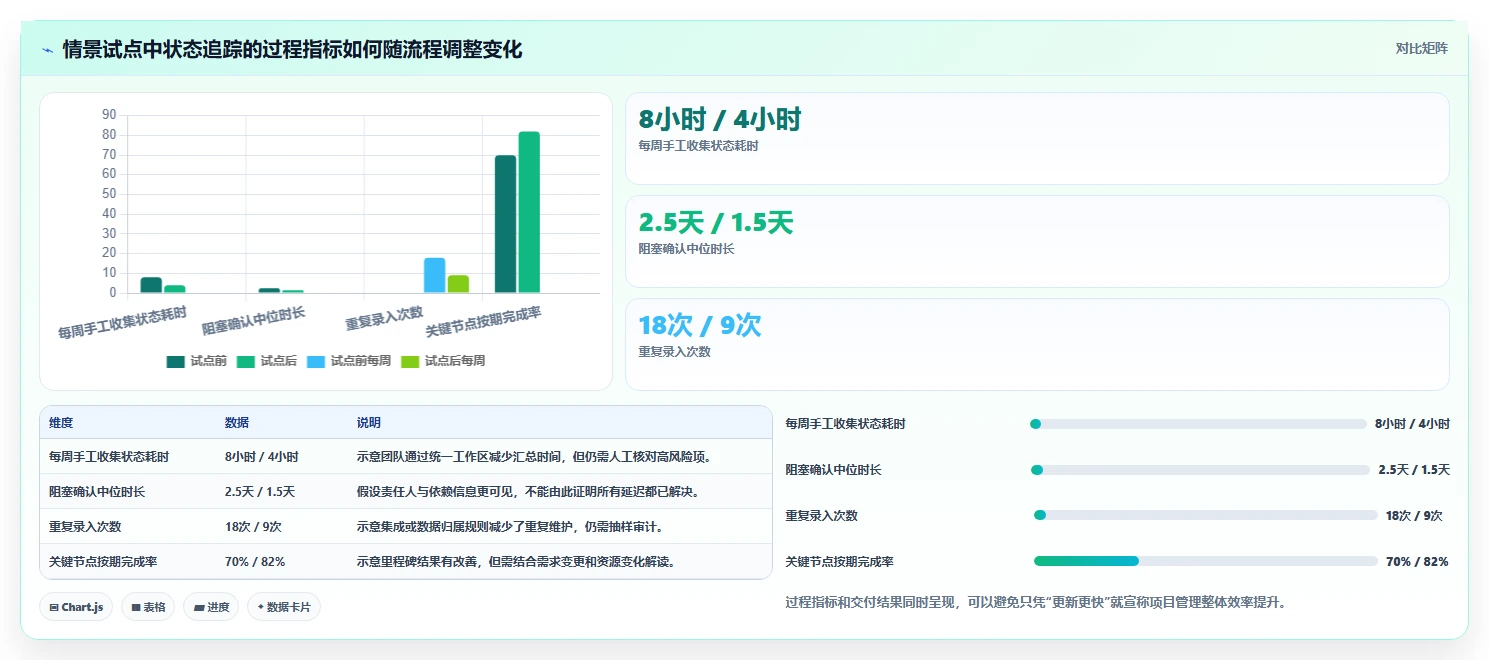Click the 试点前 bar for 关键节点按期完成率
The width and height of the screenshot is (1489, 660).
(x=506, y=224)
